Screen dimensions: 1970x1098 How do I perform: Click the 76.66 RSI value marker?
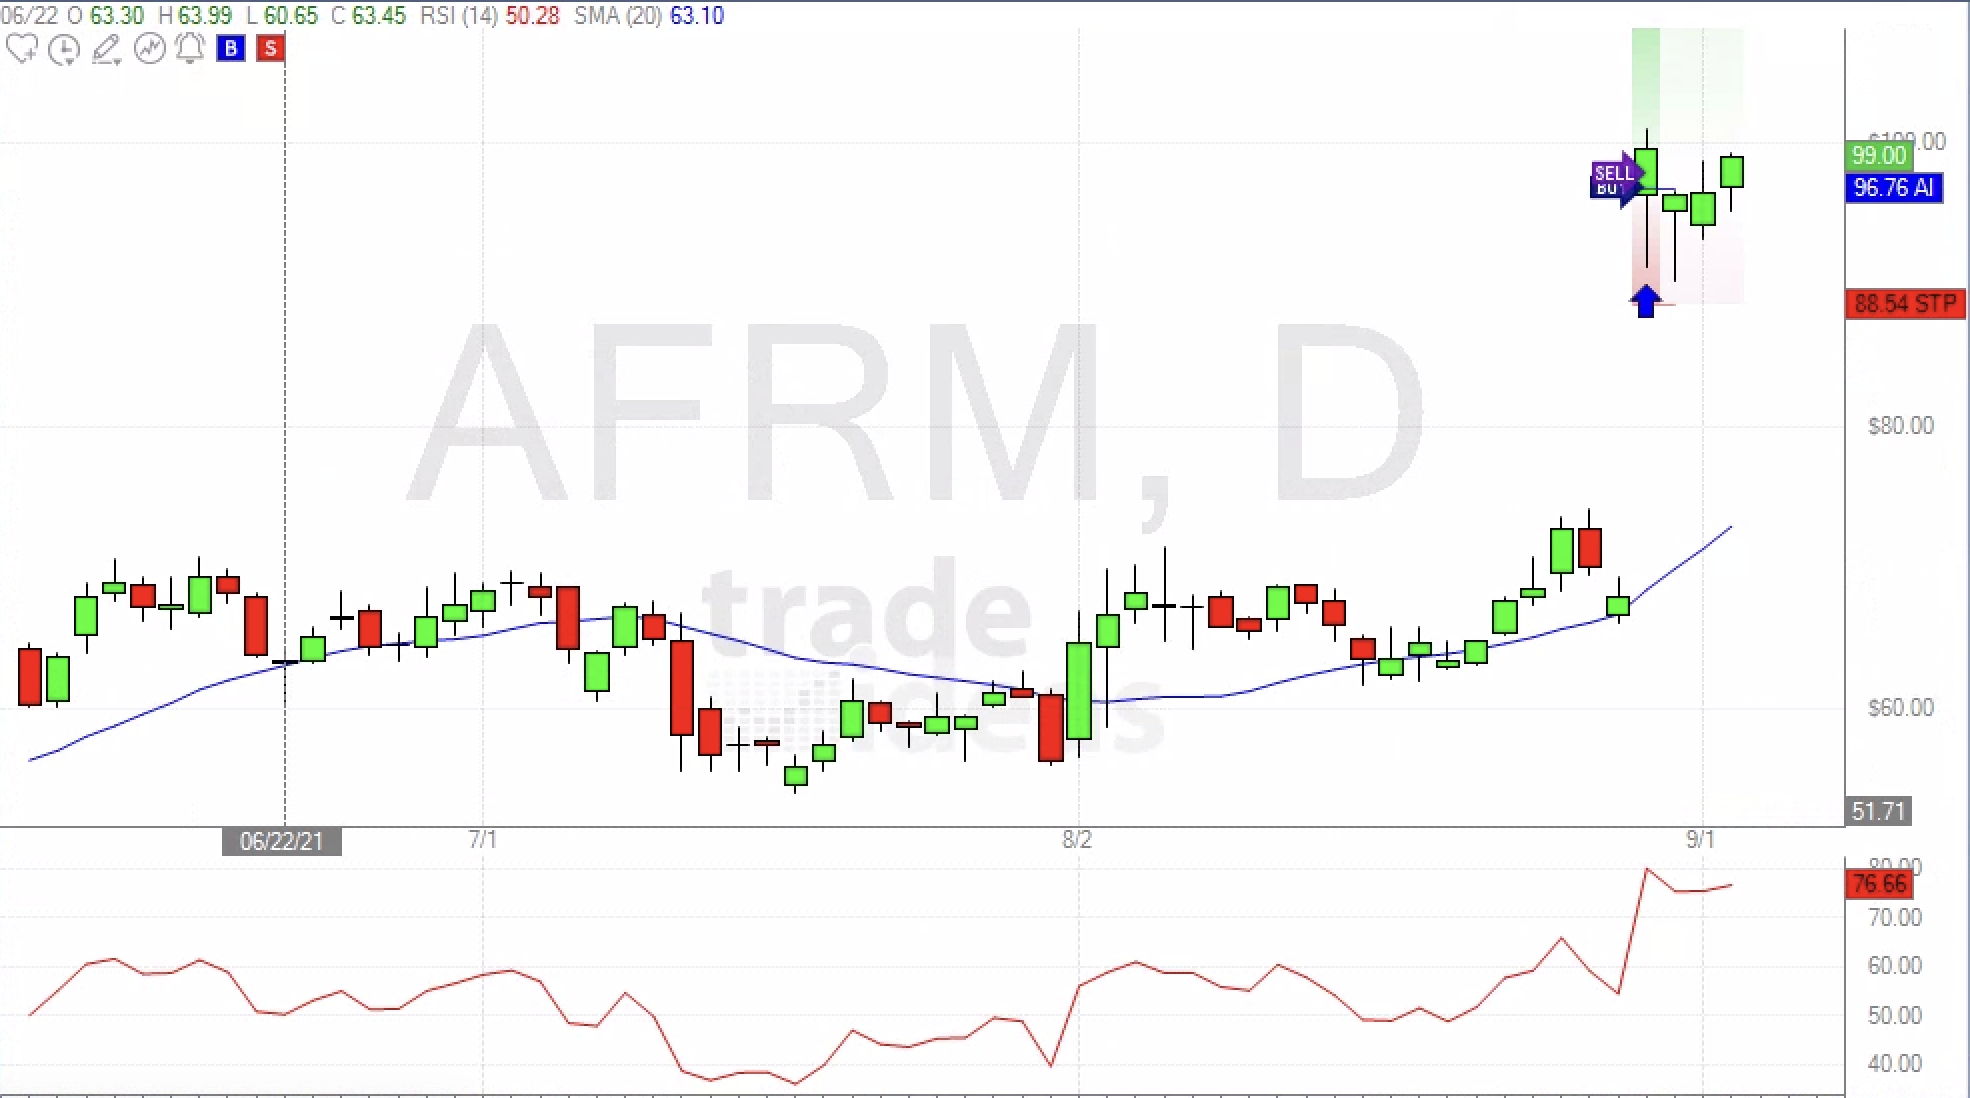pyautogui.click(x=1878, y=884)
